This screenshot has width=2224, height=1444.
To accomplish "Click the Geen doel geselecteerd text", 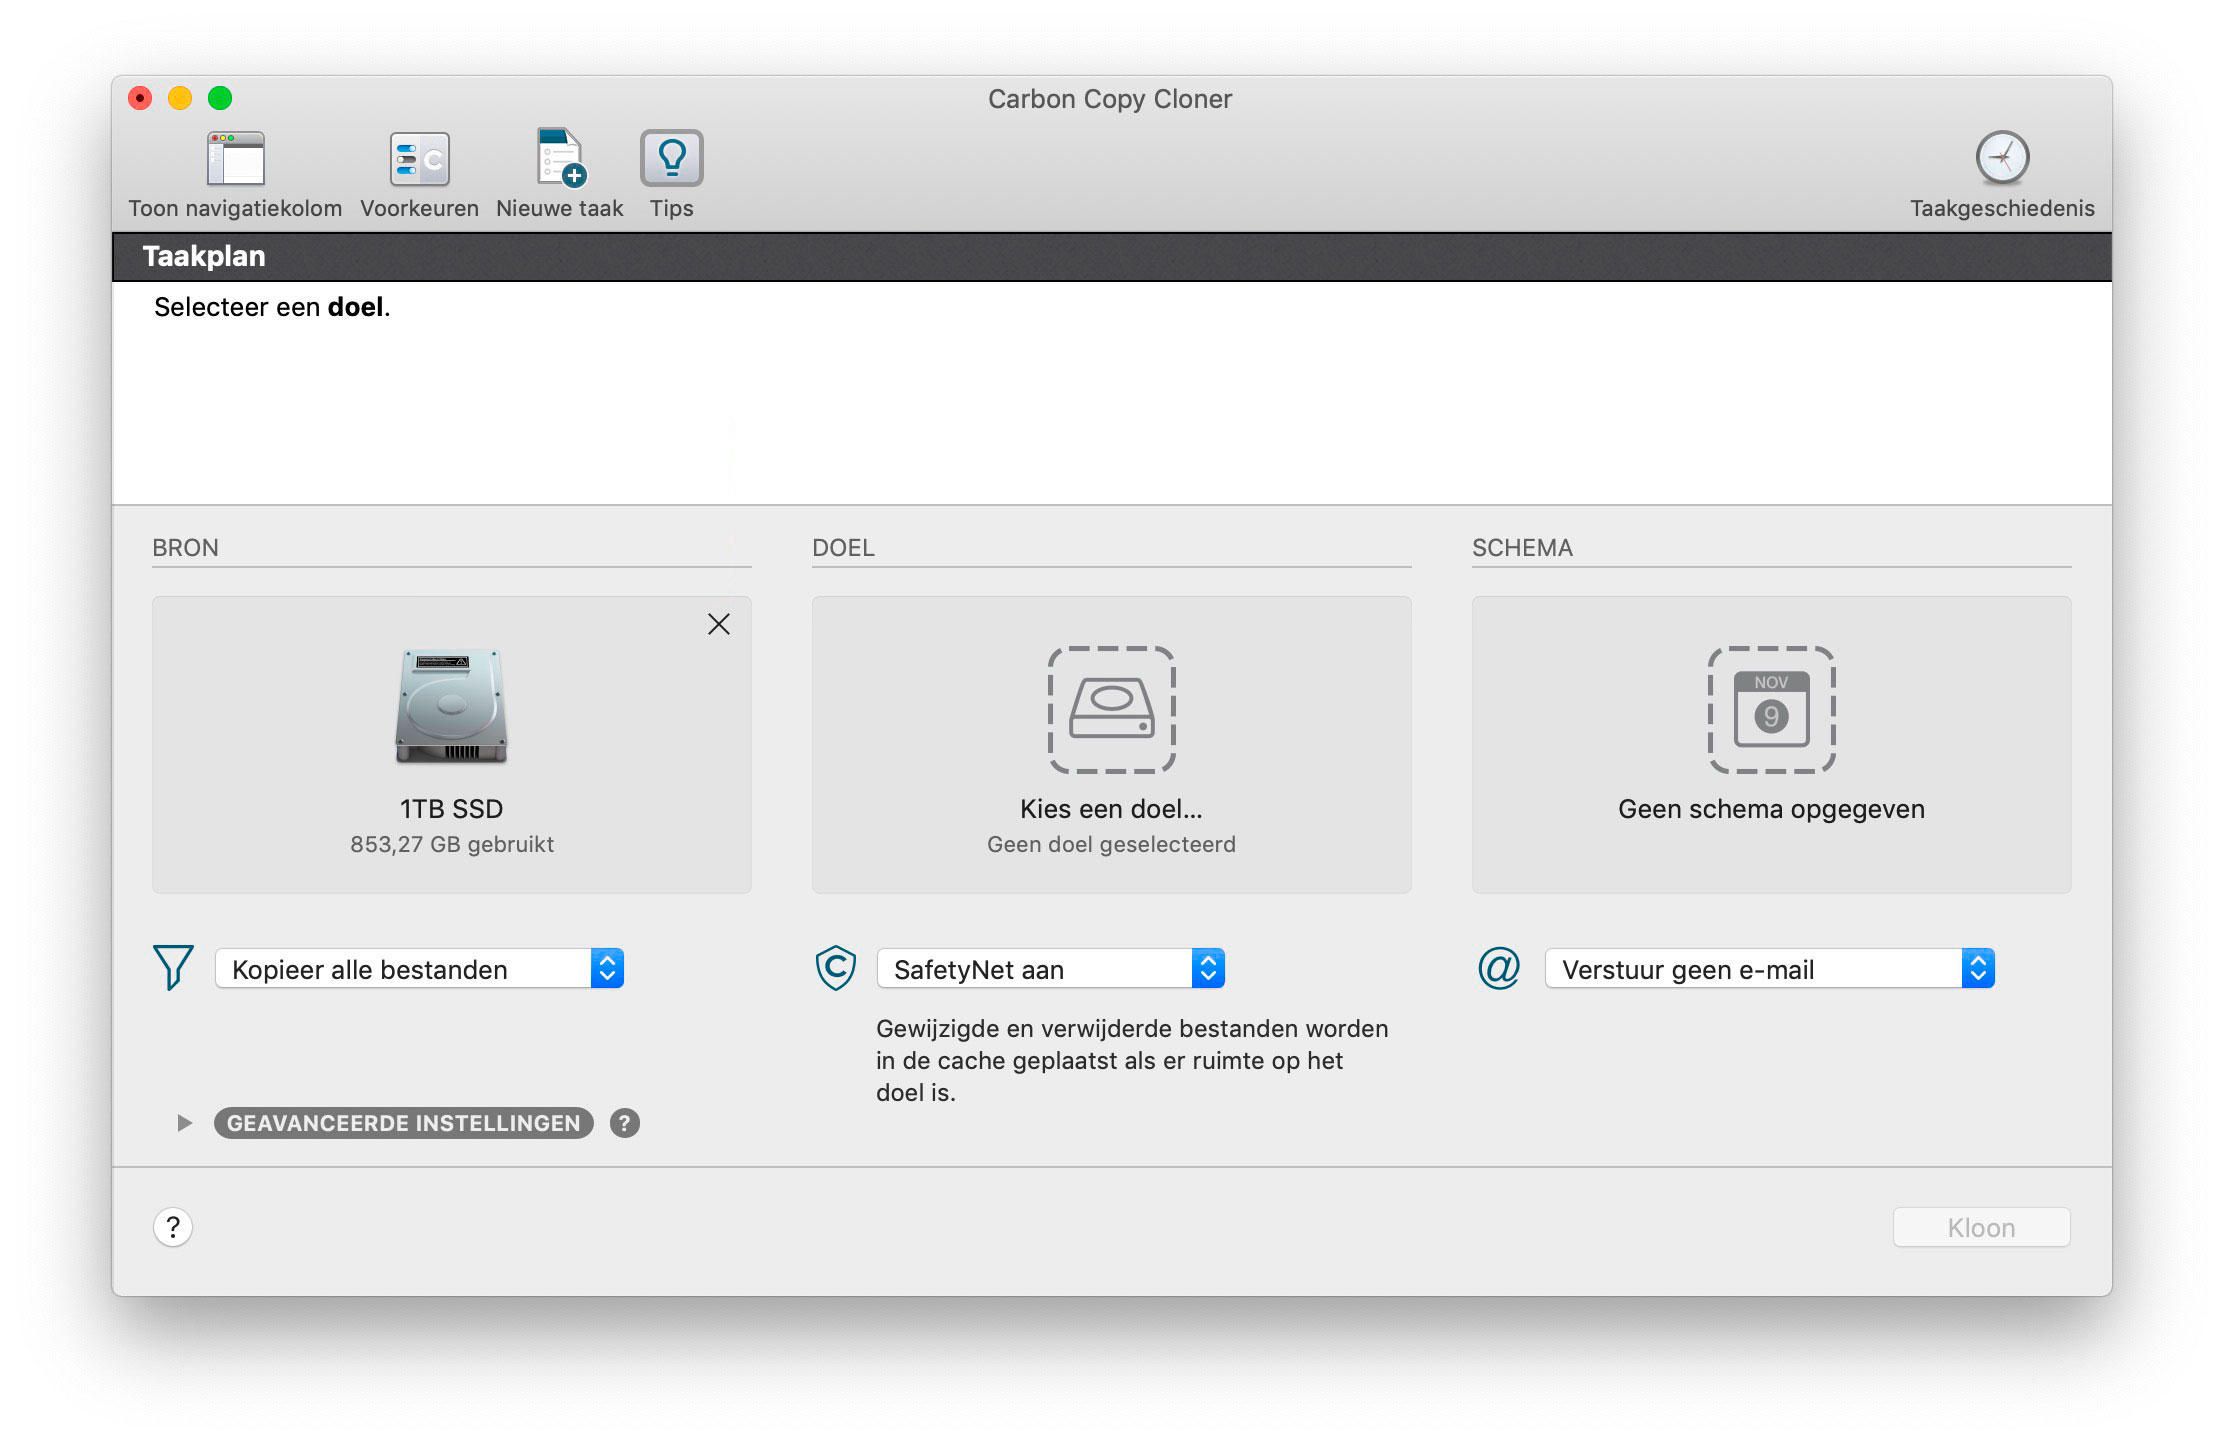I will tap(1111, 844).
